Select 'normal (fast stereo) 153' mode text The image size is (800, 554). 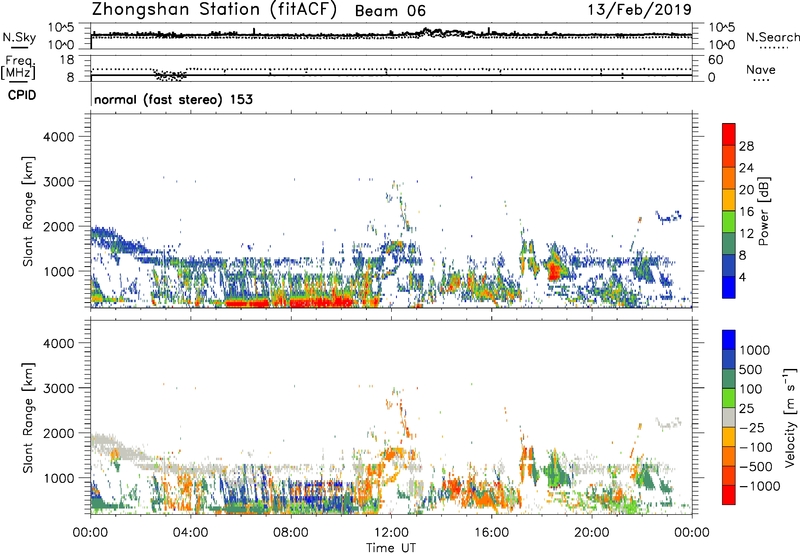pyautogui.click(x=173, y=99)
